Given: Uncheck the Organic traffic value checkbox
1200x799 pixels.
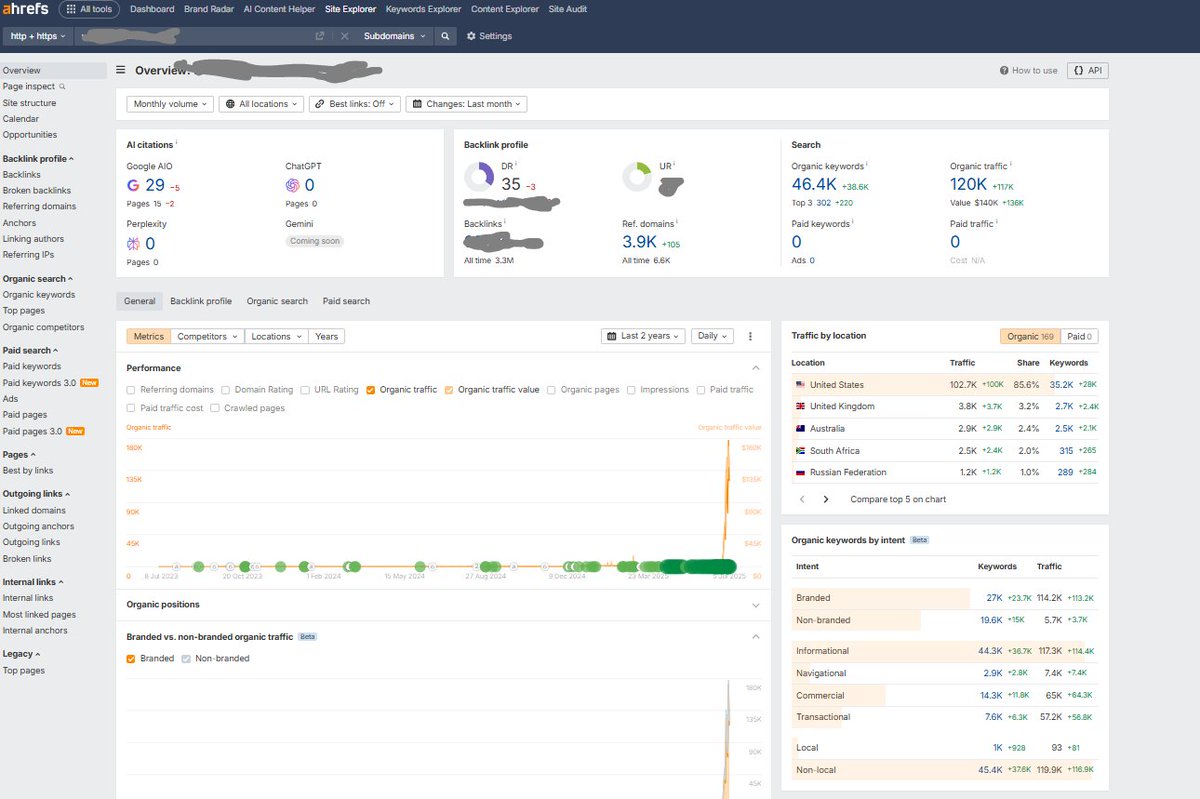Looking at the screenshot, I should pos(449,390).
